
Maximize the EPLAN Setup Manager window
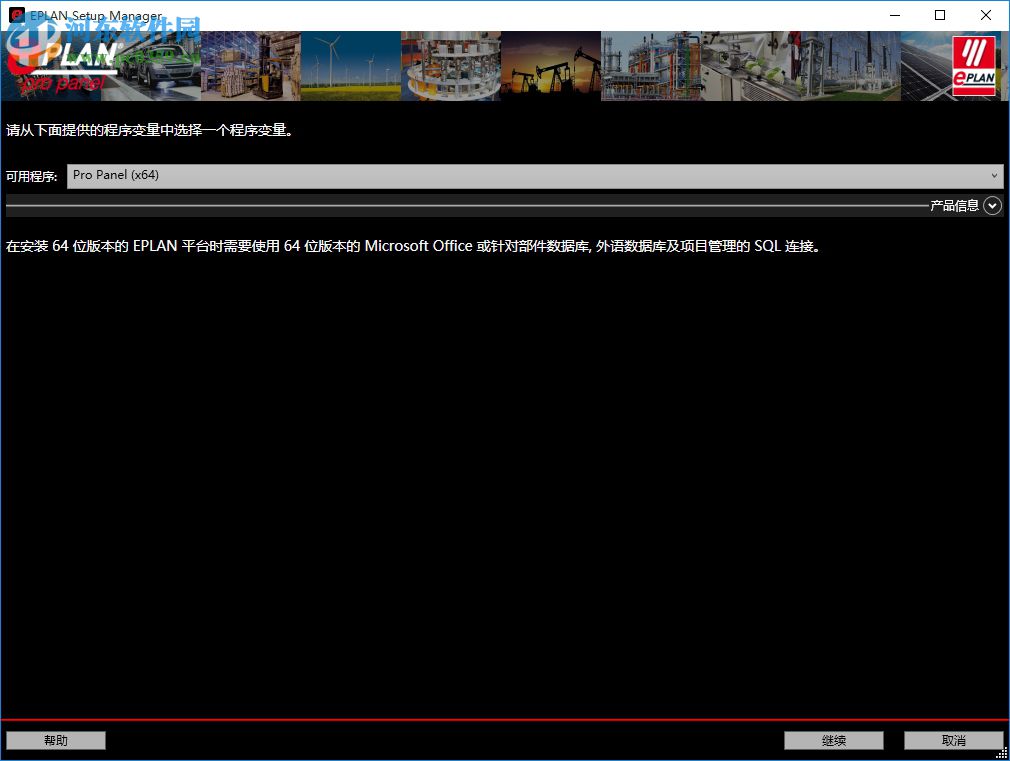940,15
